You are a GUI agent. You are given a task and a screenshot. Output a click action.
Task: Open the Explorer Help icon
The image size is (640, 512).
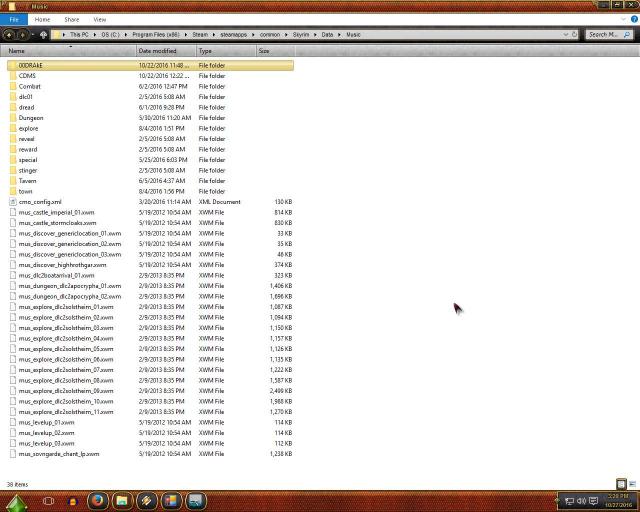[635, 19]
